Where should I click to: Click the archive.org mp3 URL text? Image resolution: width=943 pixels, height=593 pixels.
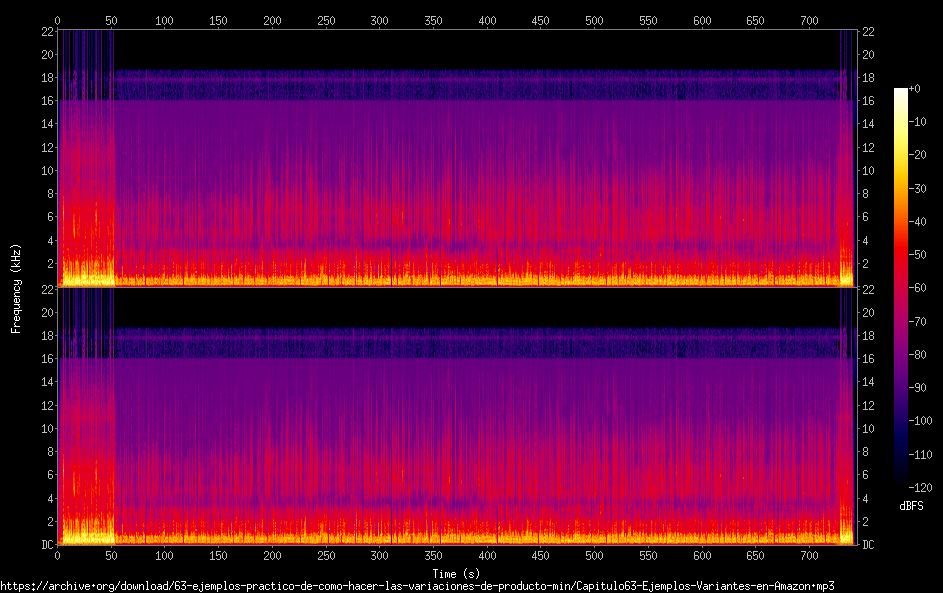(417, 586)
